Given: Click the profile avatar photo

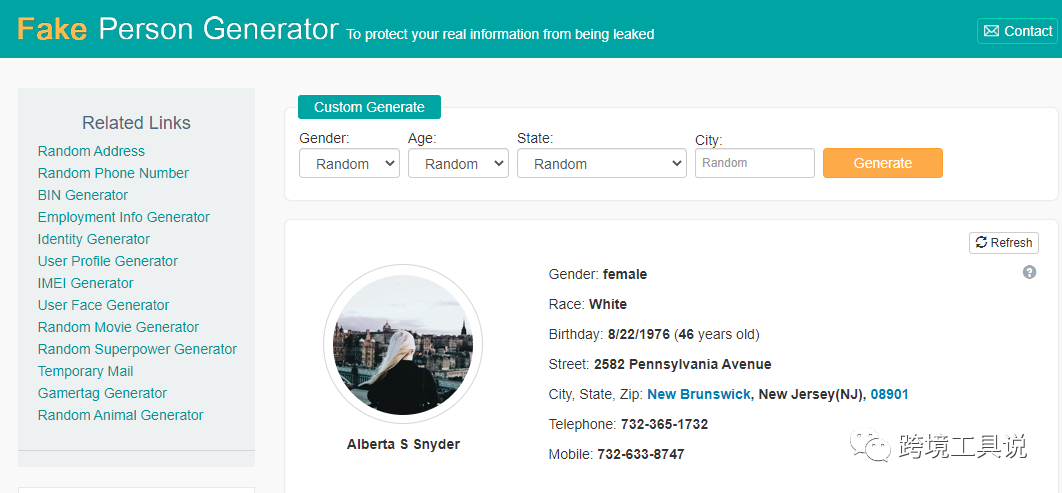Looking at the screenshot, I should (x=403, y=344).
